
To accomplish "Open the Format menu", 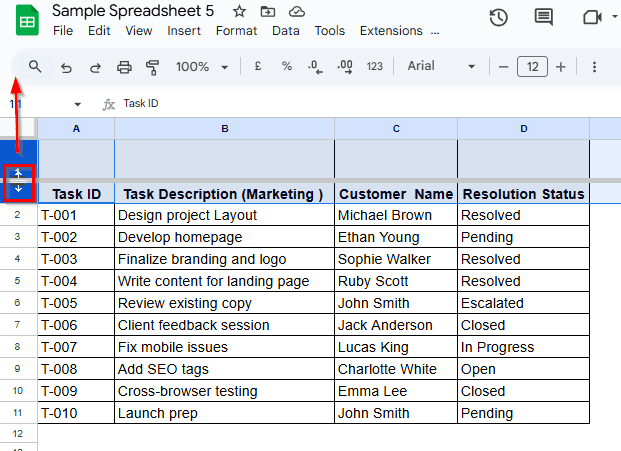I will [x=236, y=31].
